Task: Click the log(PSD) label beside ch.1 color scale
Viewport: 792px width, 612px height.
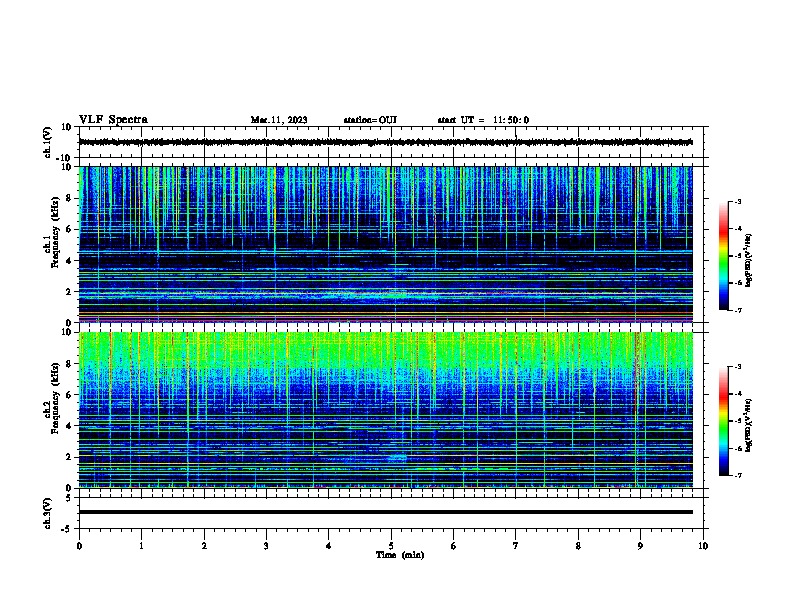Action: tap(749, 260)
